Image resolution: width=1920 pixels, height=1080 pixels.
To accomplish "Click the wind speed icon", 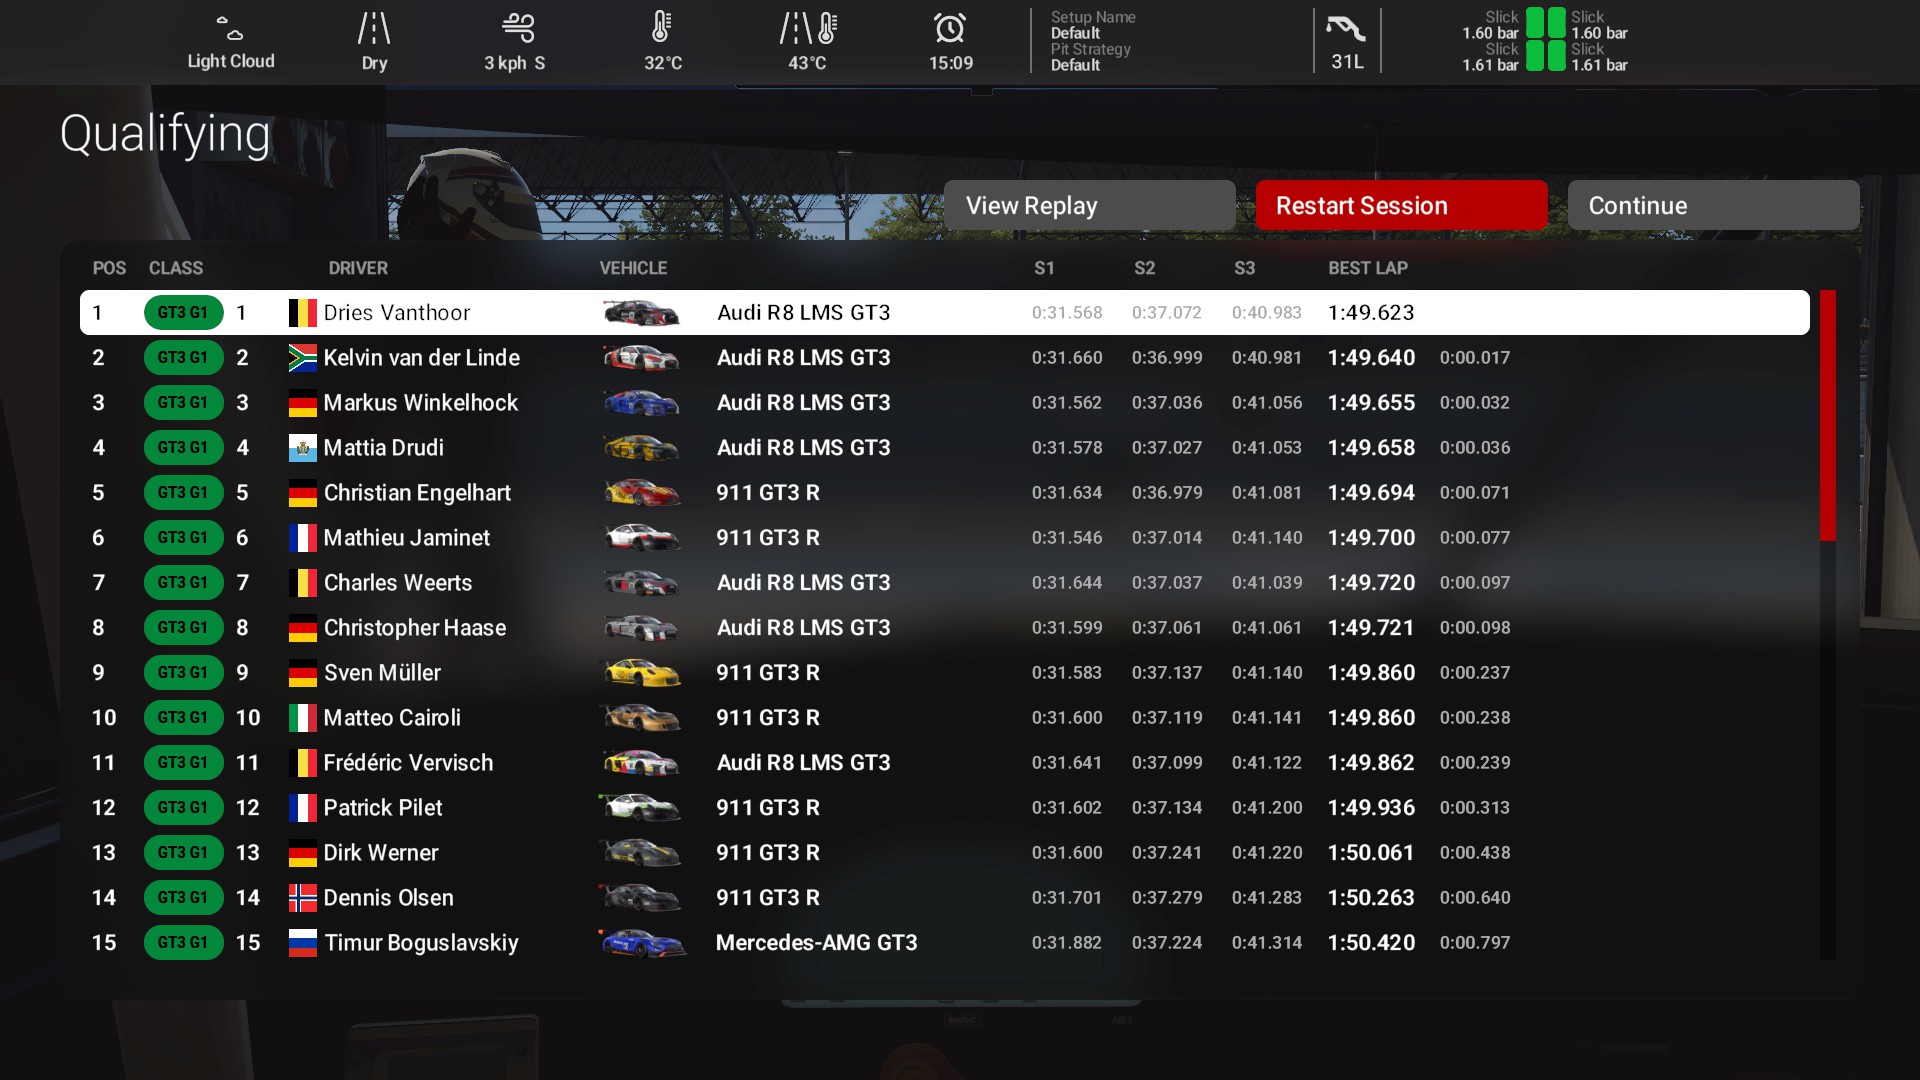I will point(517,27).
